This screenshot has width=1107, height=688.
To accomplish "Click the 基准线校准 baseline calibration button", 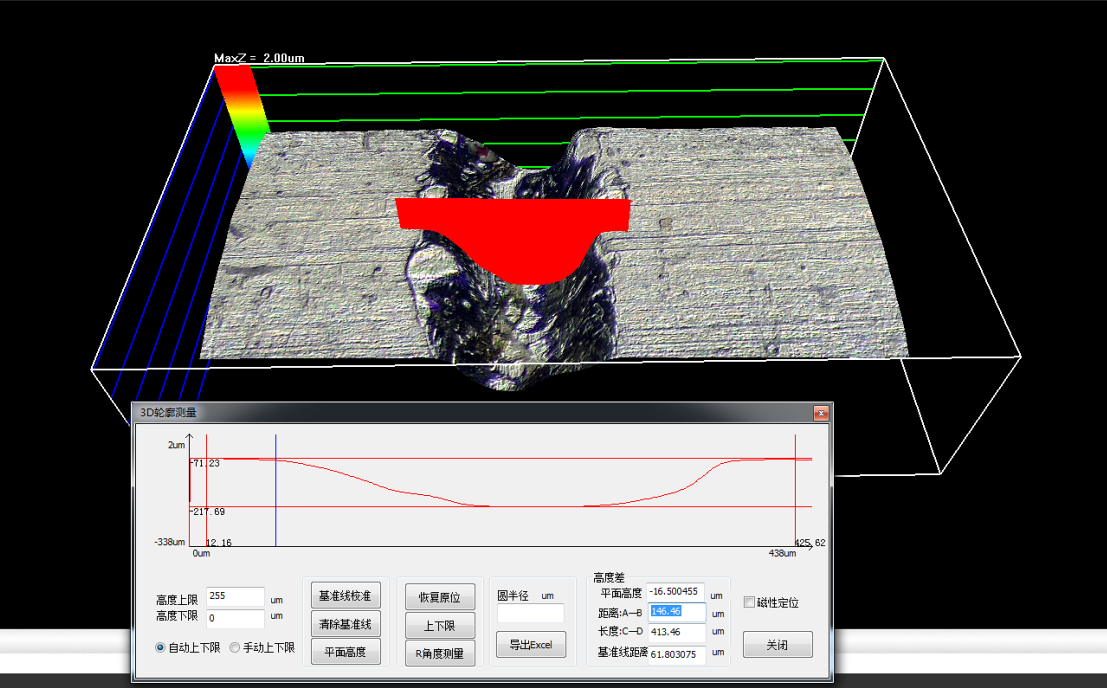I will 345,596.
